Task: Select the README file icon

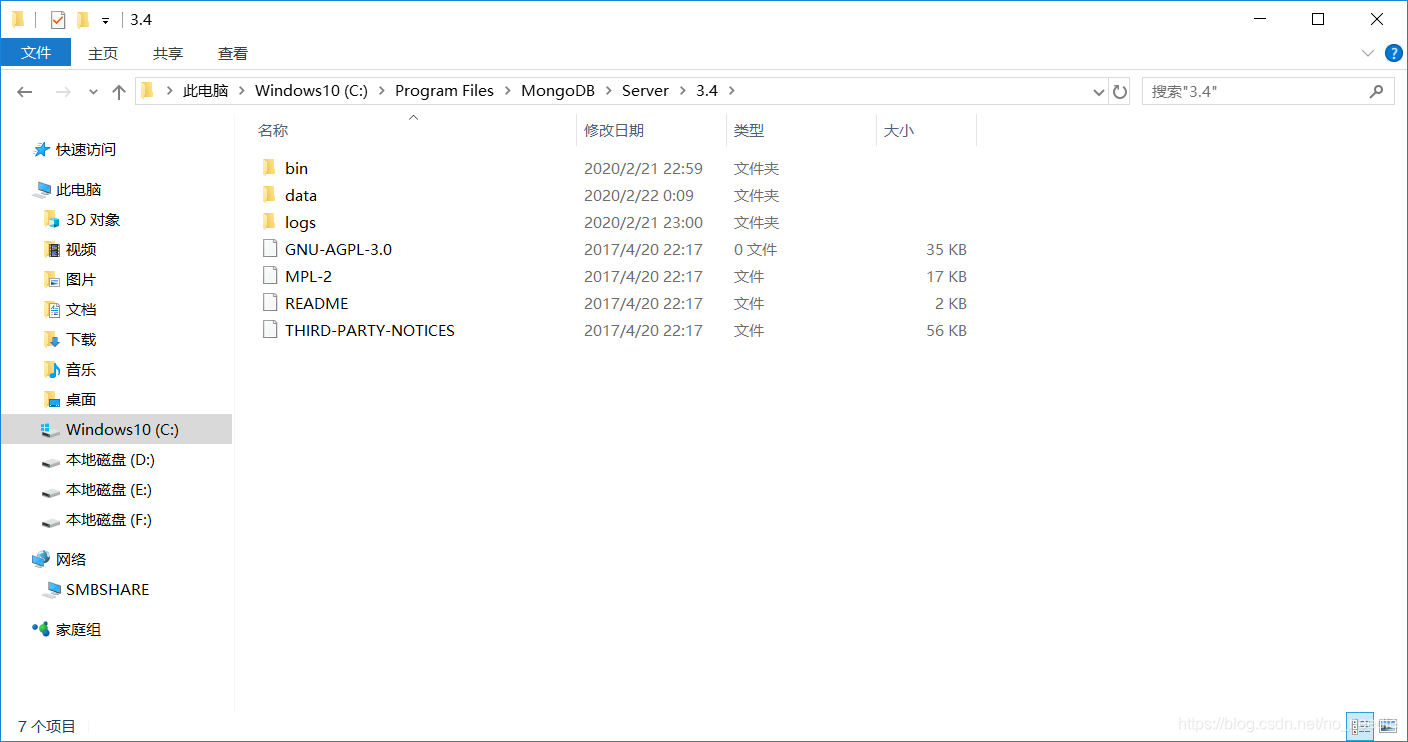Action: pyautogui.click(x=269, y=303)
